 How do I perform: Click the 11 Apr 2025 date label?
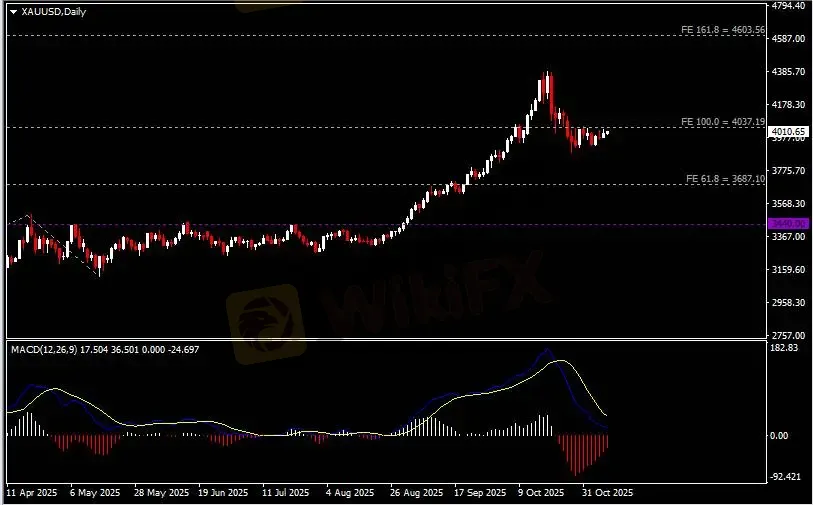tap(32, 493)
